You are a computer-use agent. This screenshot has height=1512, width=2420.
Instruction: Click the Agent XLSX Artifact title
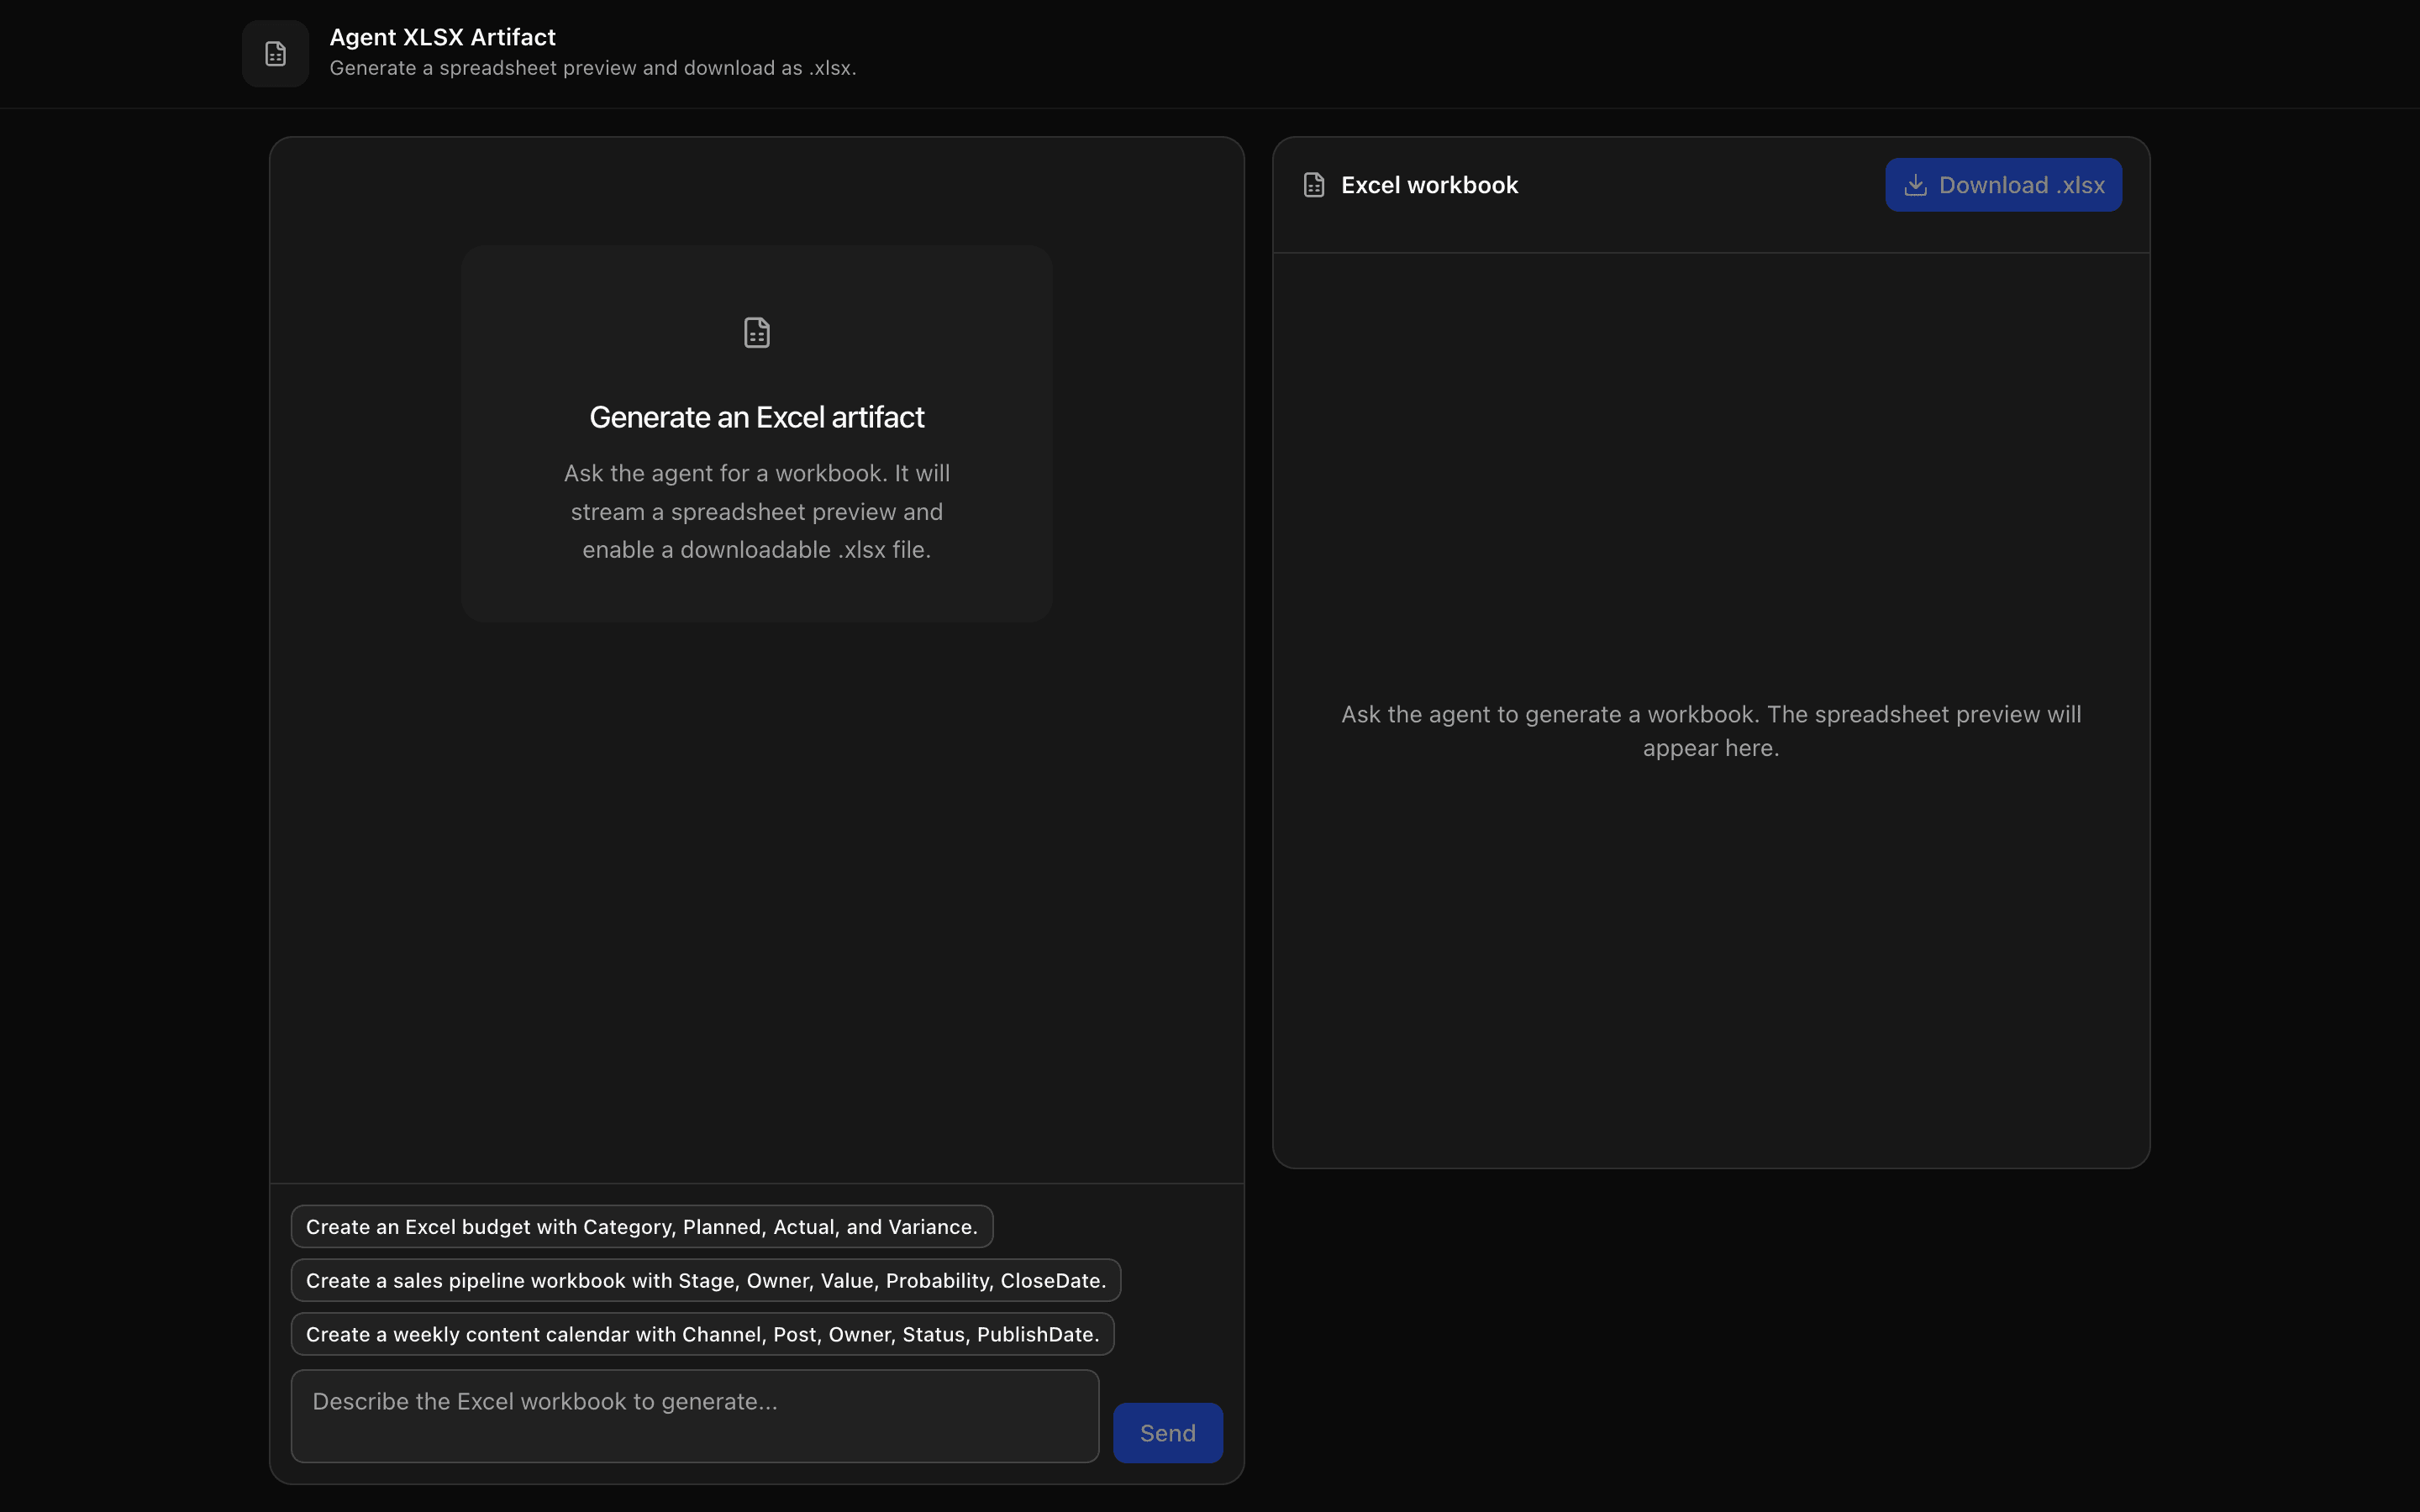tap(442, 37)
